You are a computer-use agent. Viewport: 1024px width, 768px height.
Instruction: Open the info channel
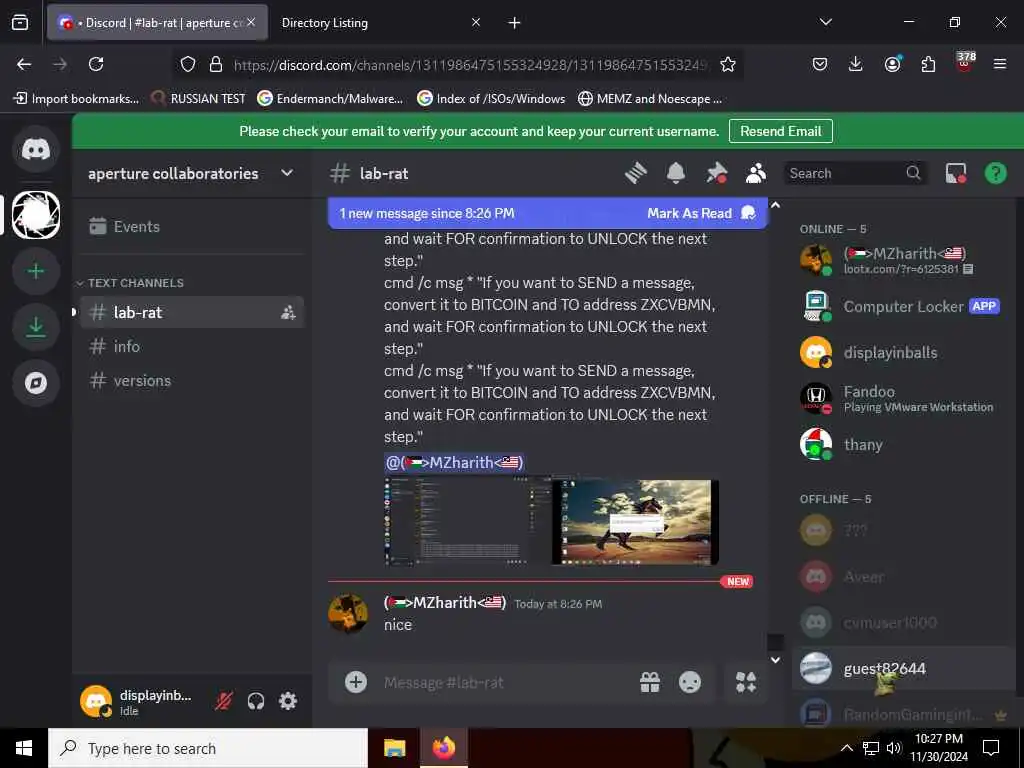pyautogui.click(x=191, y=347)
